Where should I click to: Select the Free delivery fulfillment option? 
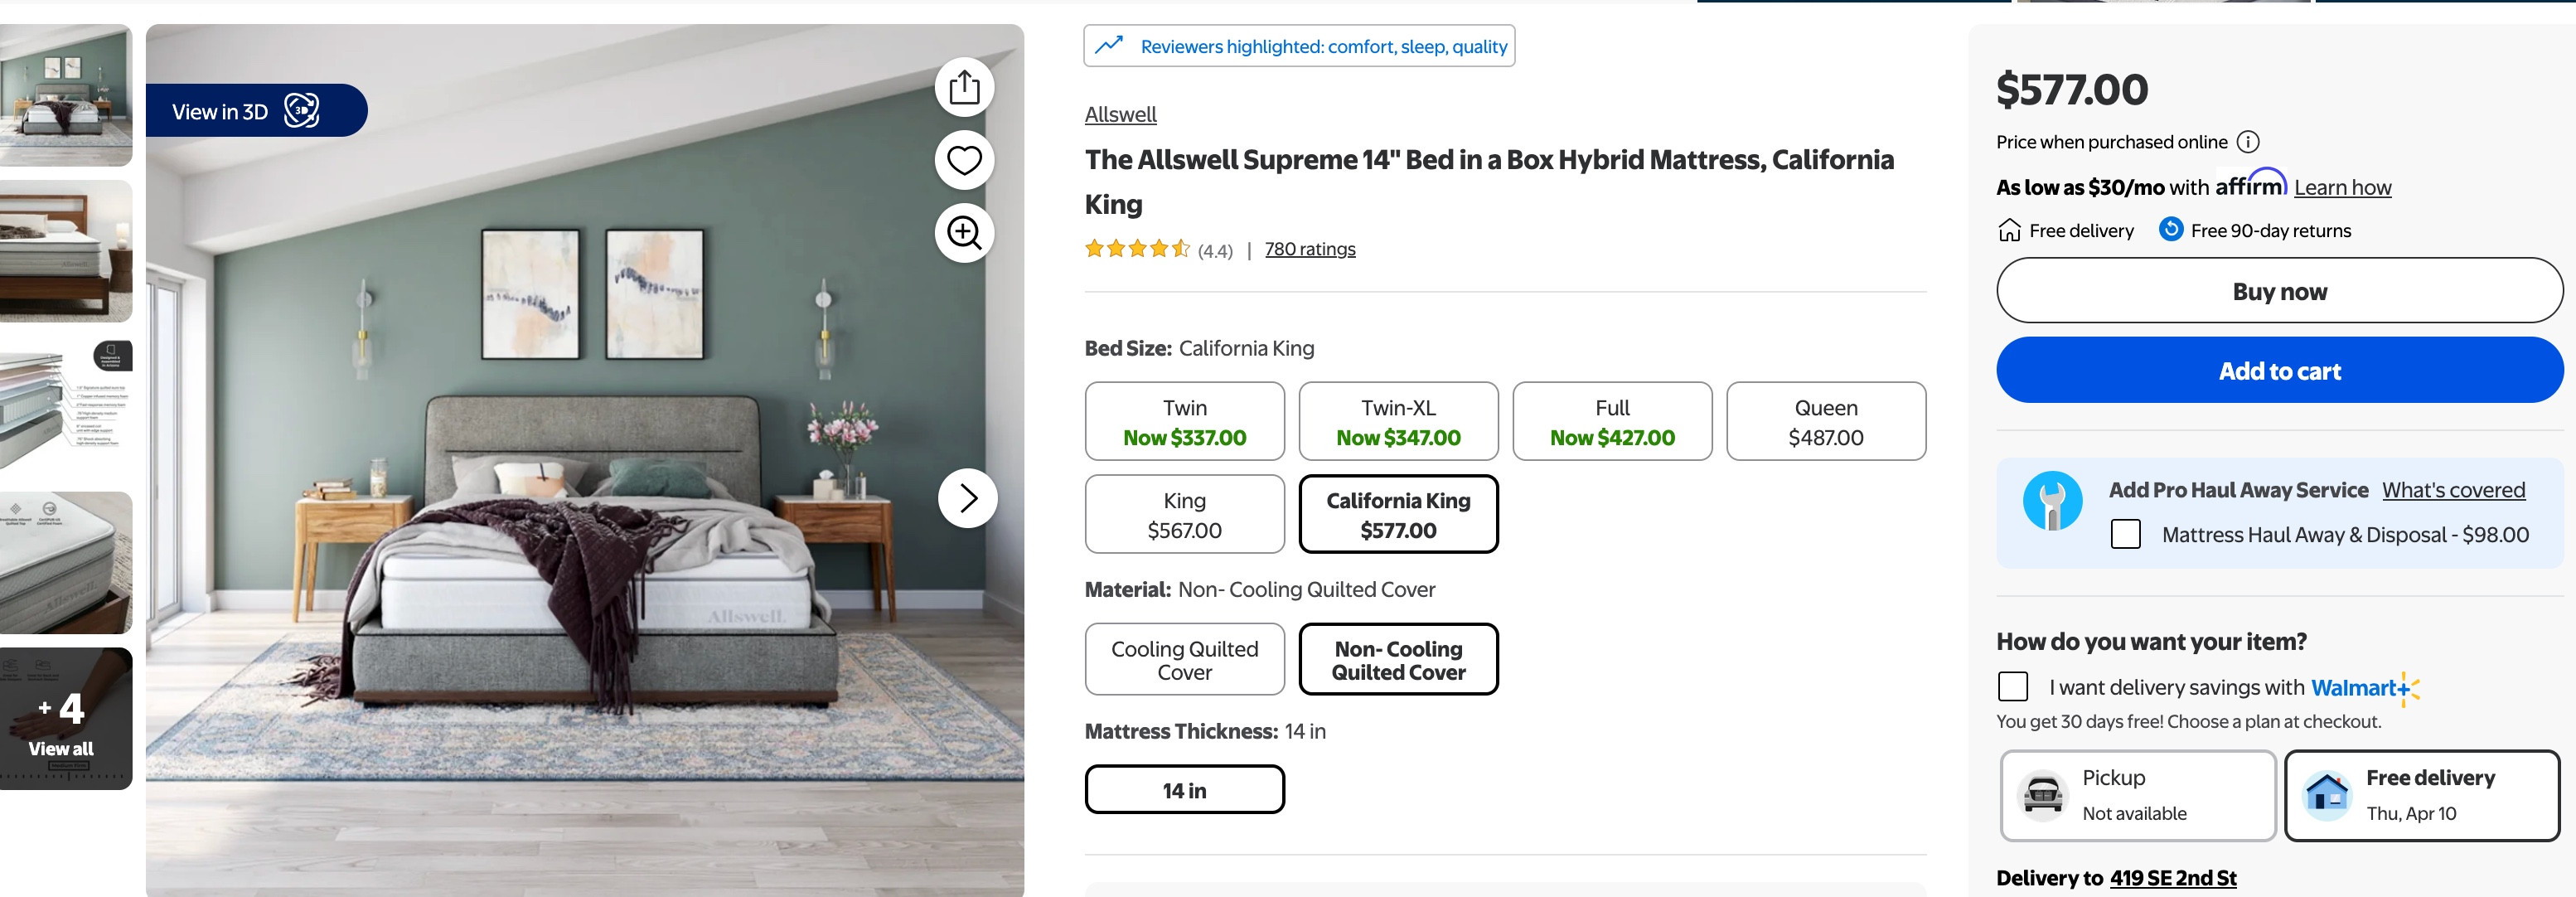pyautogui.click(x=2421, y=795)
